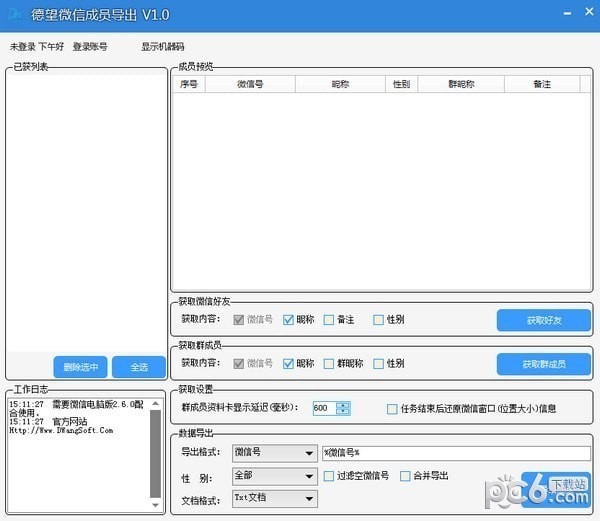600x521 pixels.
Task: Increase delay with spinner up arrow
Action: (343, 405)
